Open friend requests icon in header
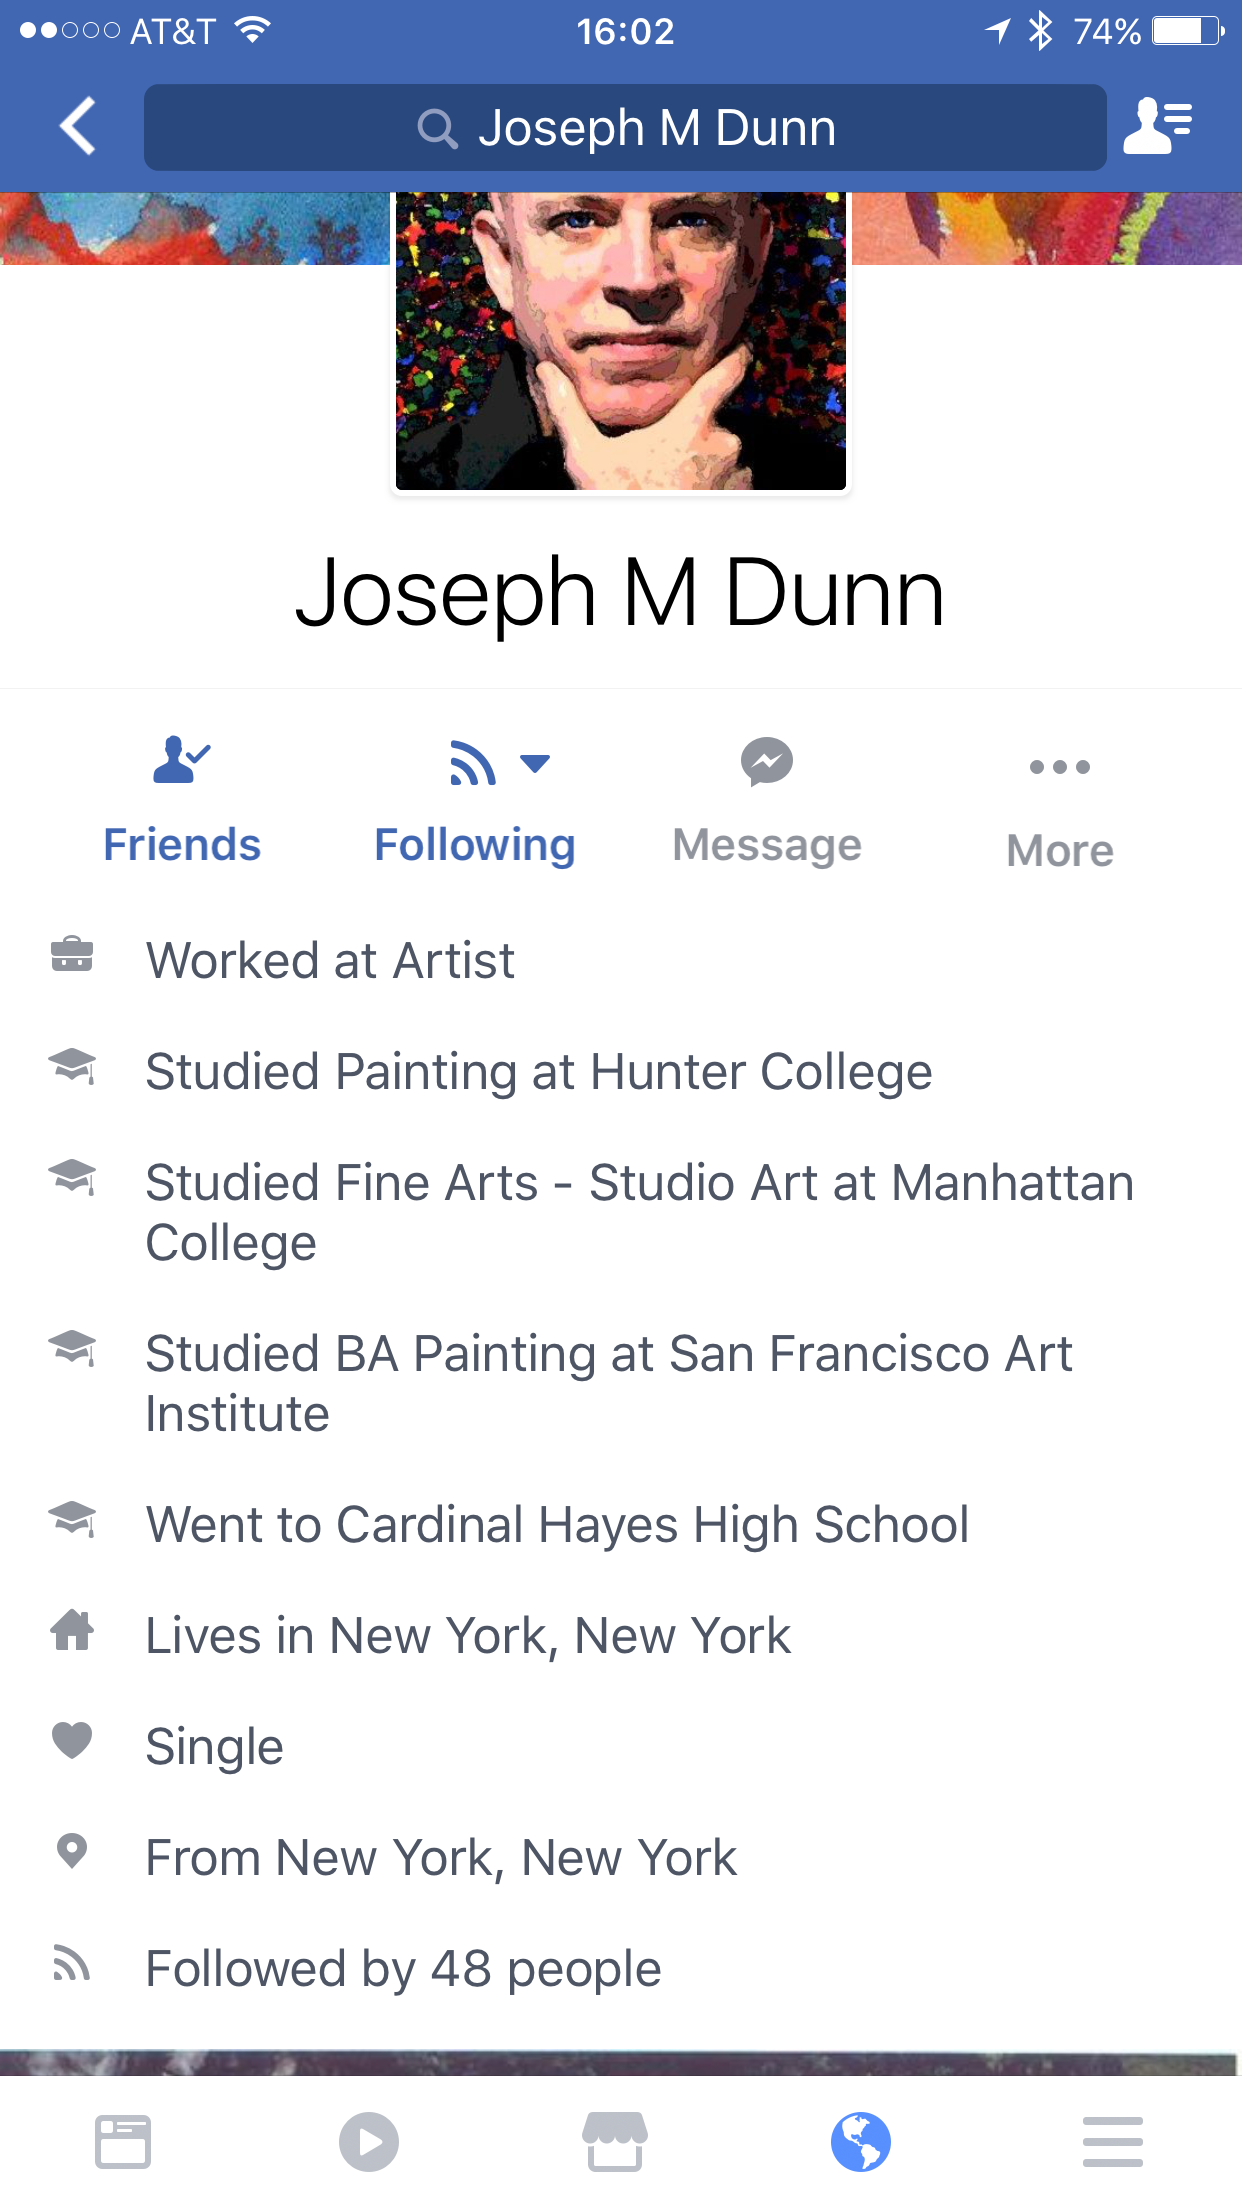The height and width of the screenshot is (2208, 1242). (1158, 127)
